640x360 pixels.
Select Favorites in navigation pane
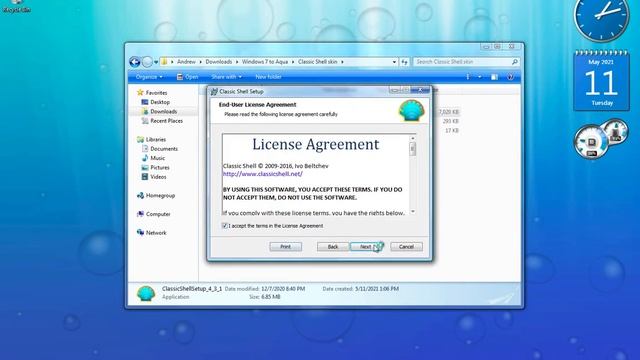pos(156,93)
